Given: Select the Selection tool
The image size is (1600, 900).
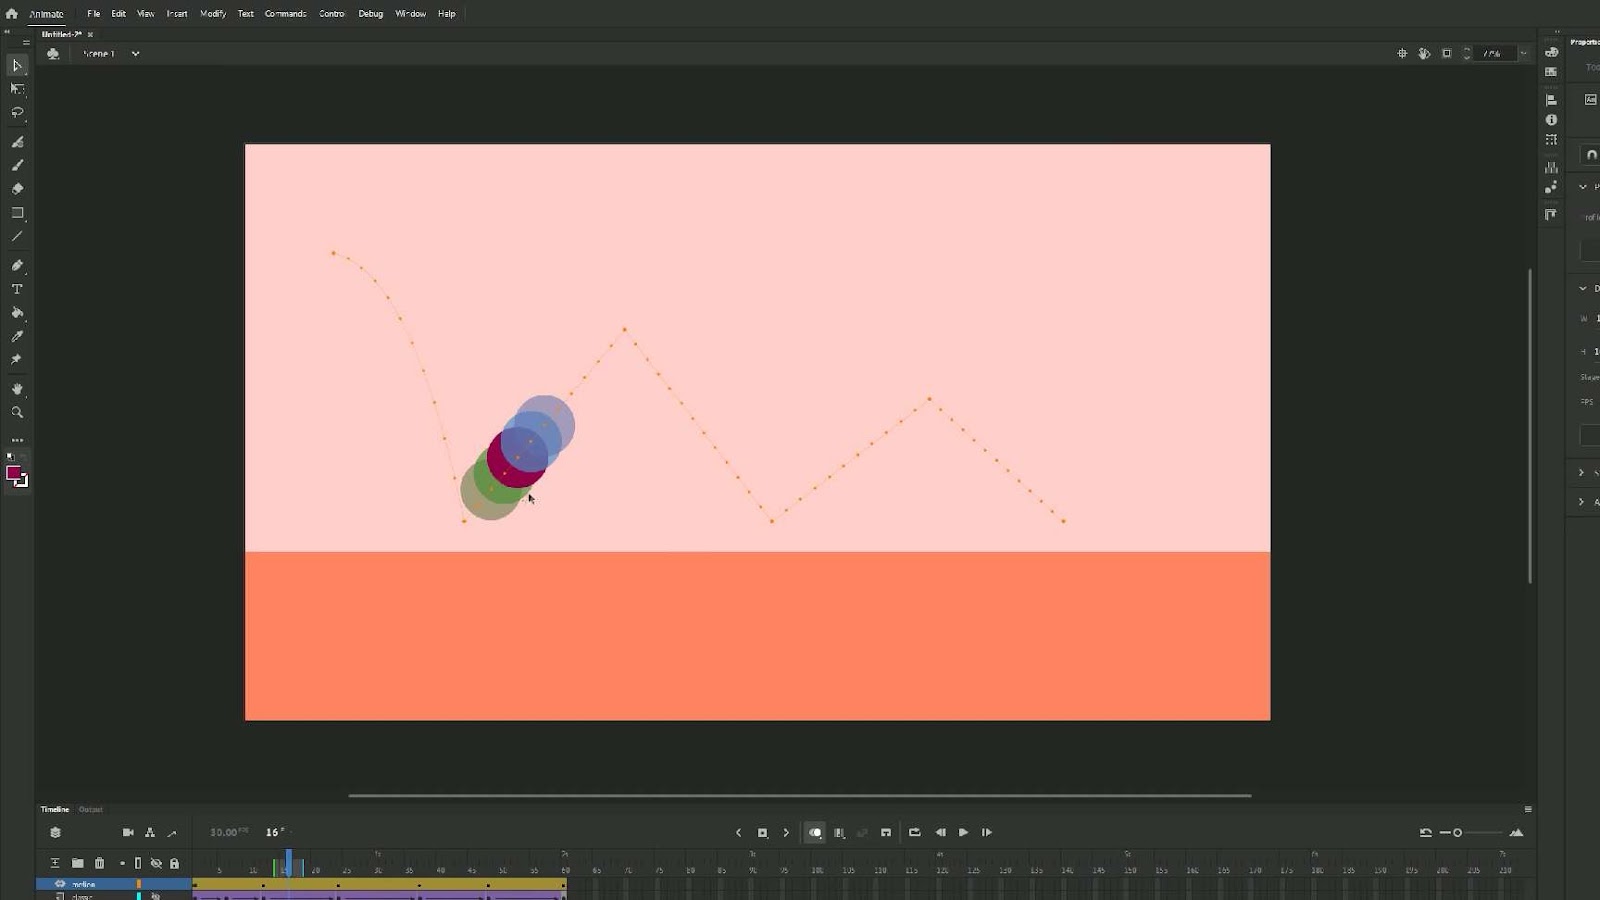Looking at the screenshot, I should coord(16,66).
